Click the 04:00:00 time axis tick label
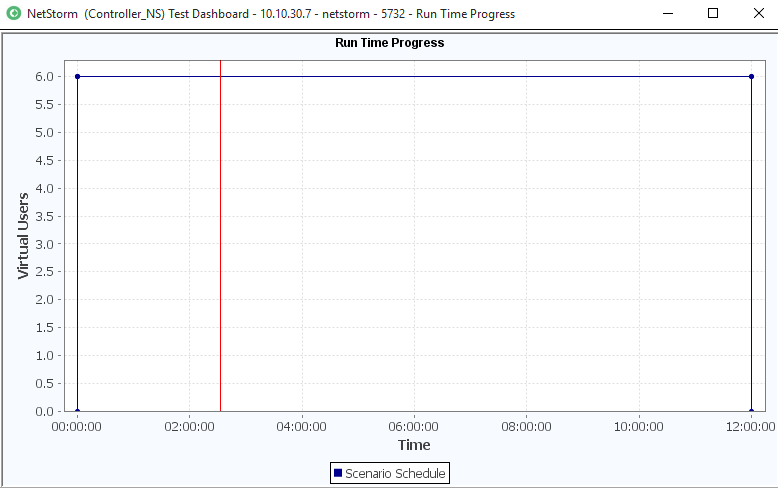 click(x=302, y=427)
